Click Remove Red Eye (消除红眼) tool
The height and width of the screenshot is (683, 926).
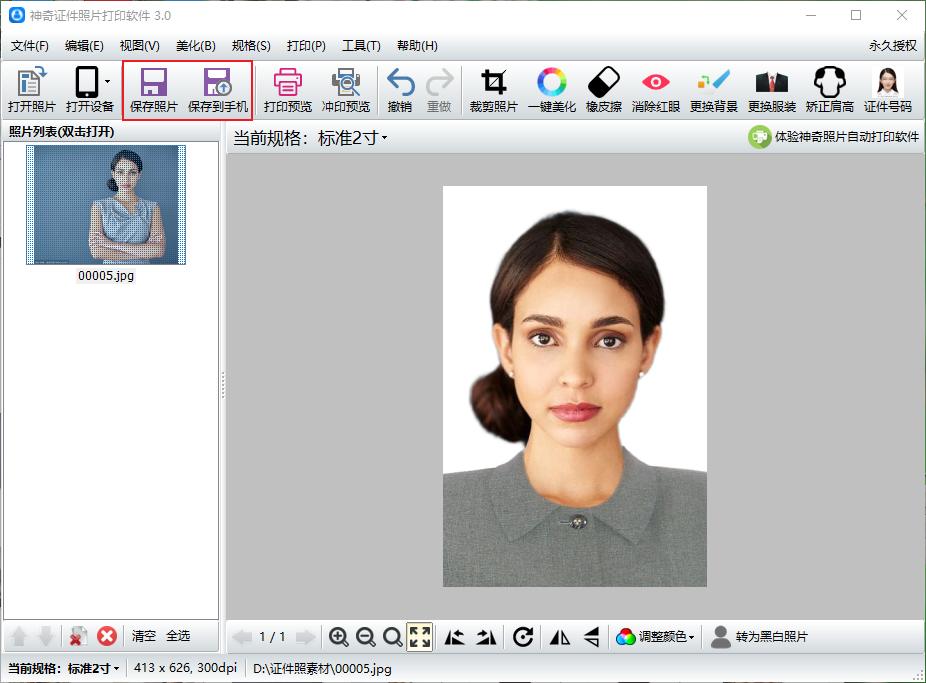pos(655,82)
